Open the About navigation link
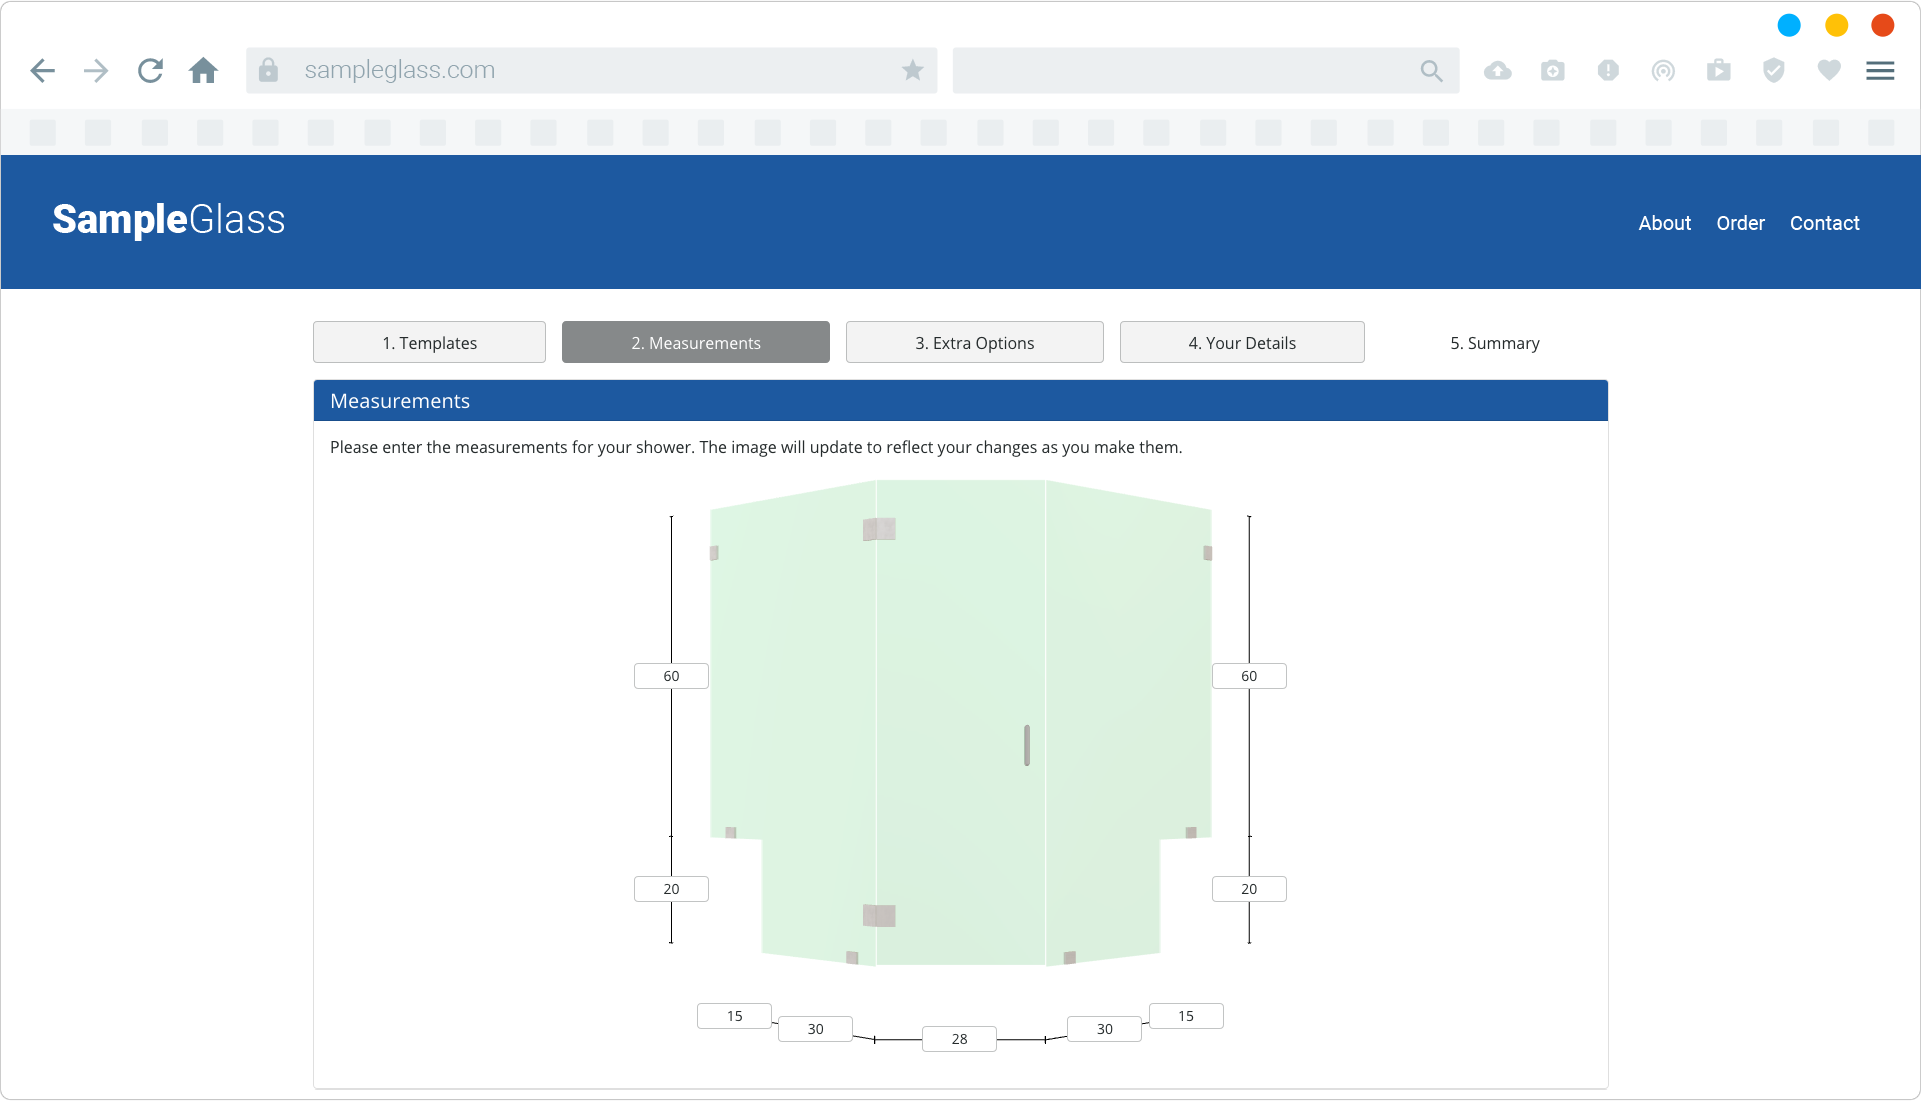The width and height of the screenshot is (1921, 1101). (x=1664, y=223)
